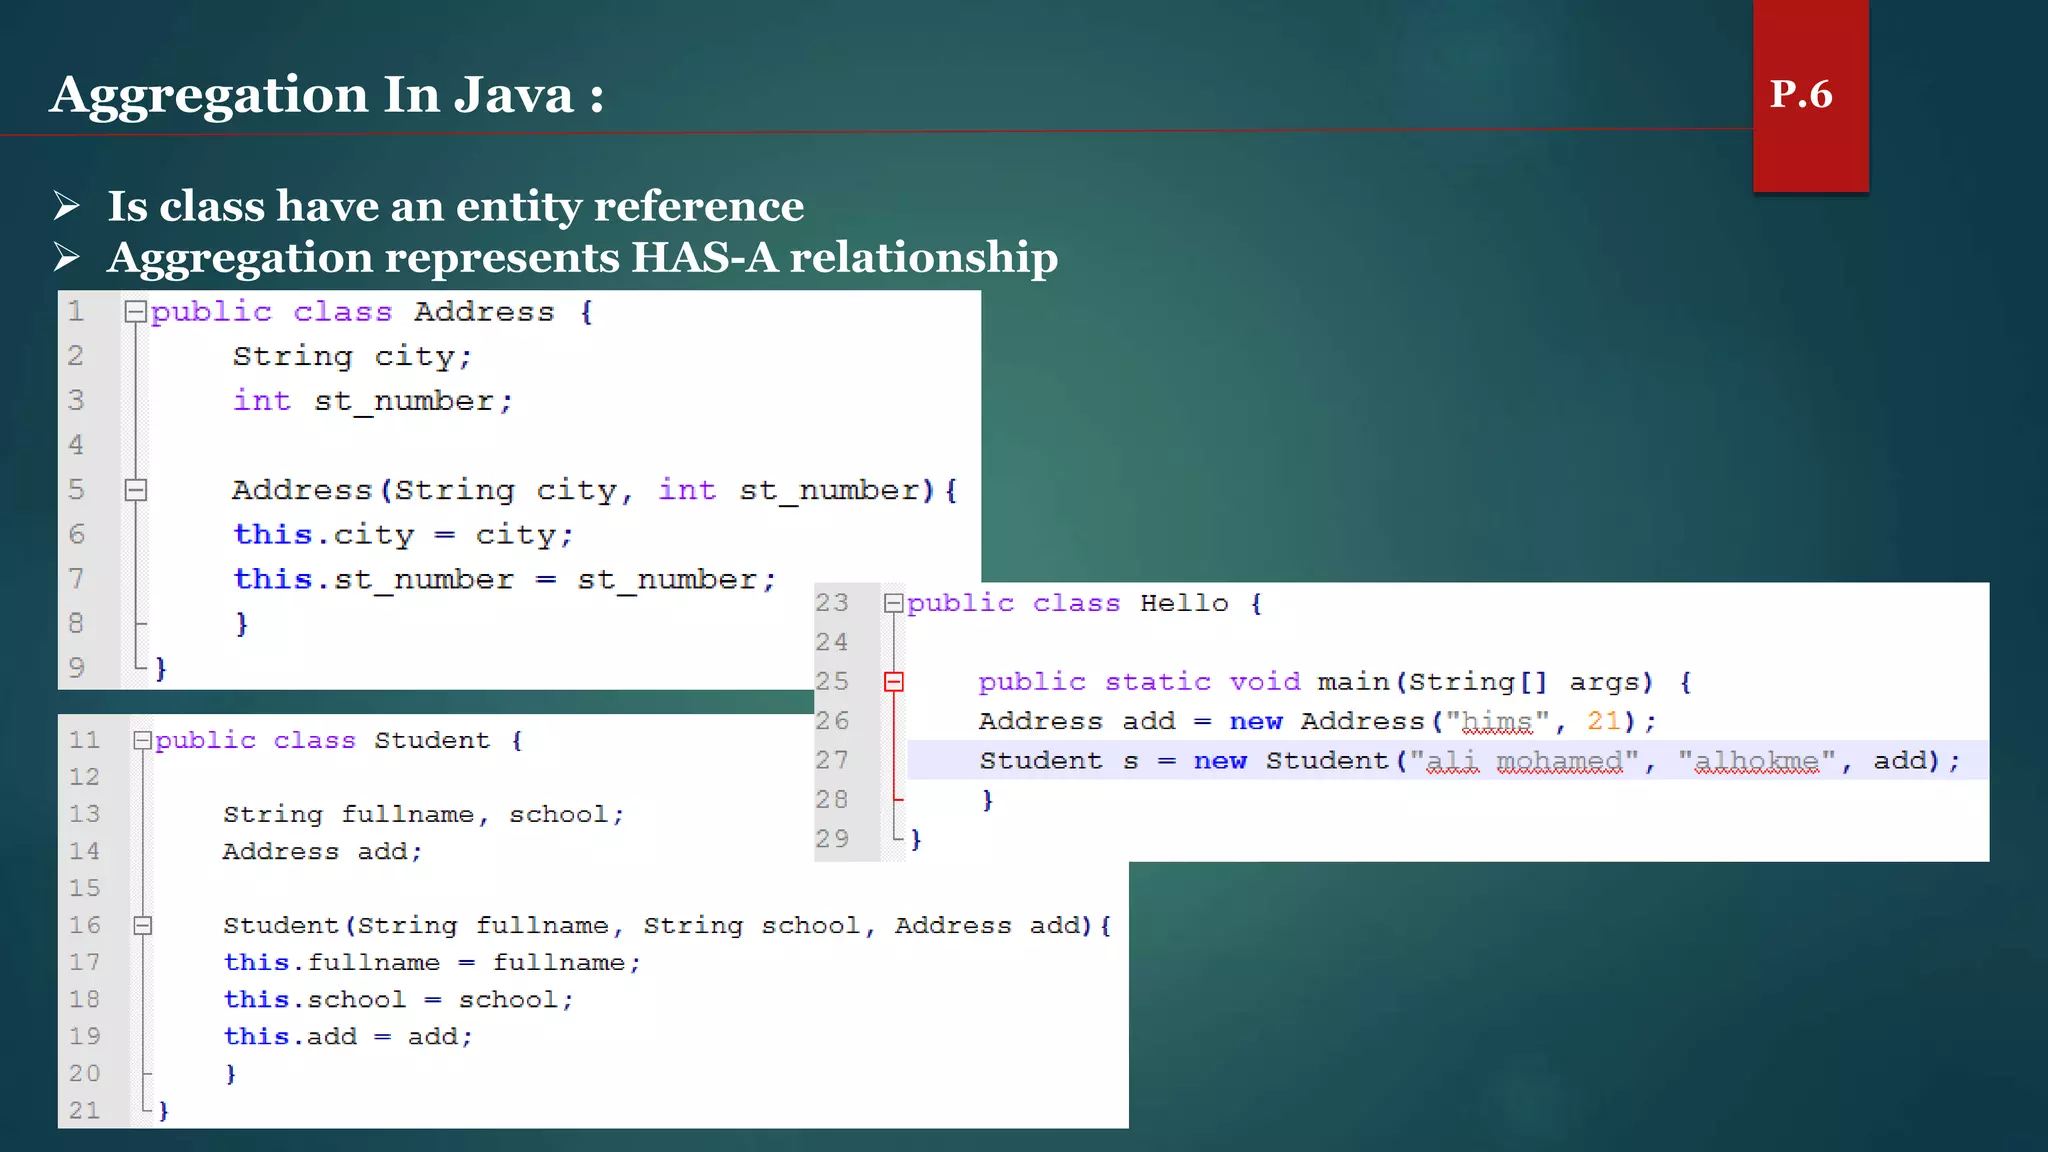The image size is (2048, 1152).
Task: Click highlighted 'Student s = new Student' line
Action: click(x=1470, y=761)
